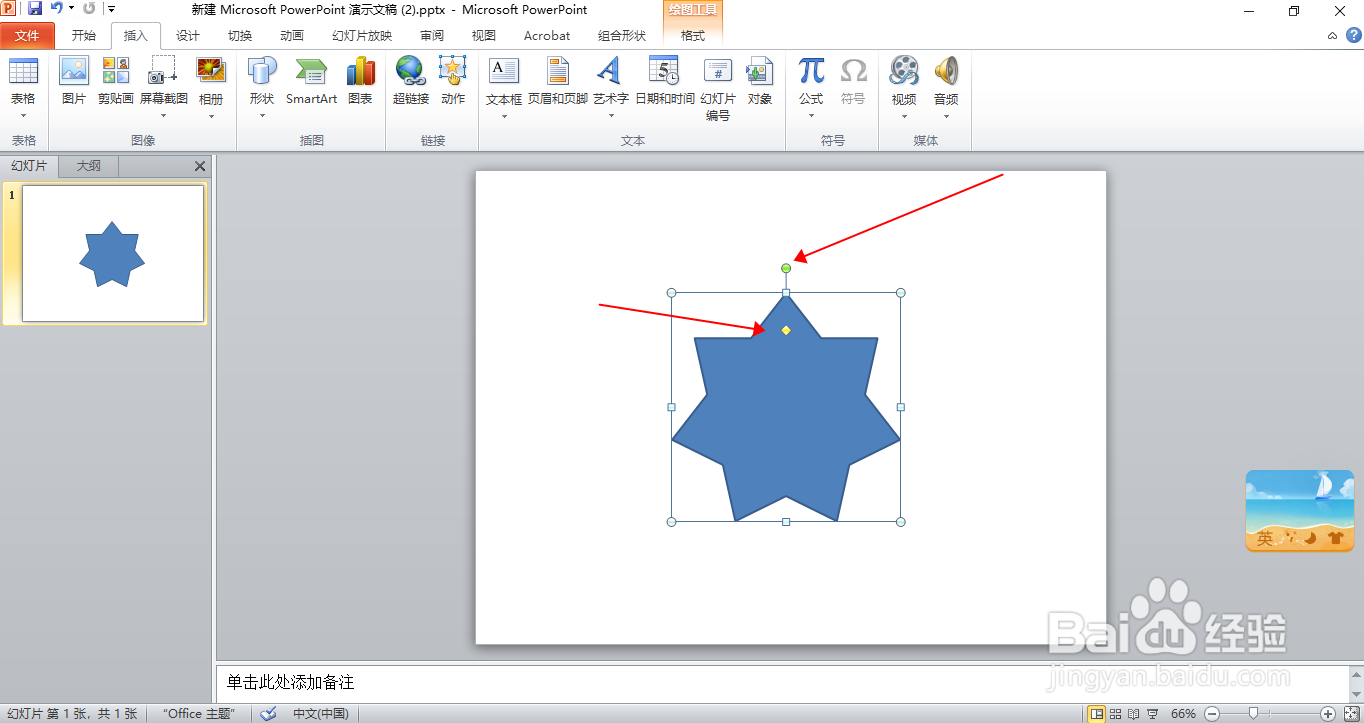Insert a picture via 图片 icon

coord(74,72)
